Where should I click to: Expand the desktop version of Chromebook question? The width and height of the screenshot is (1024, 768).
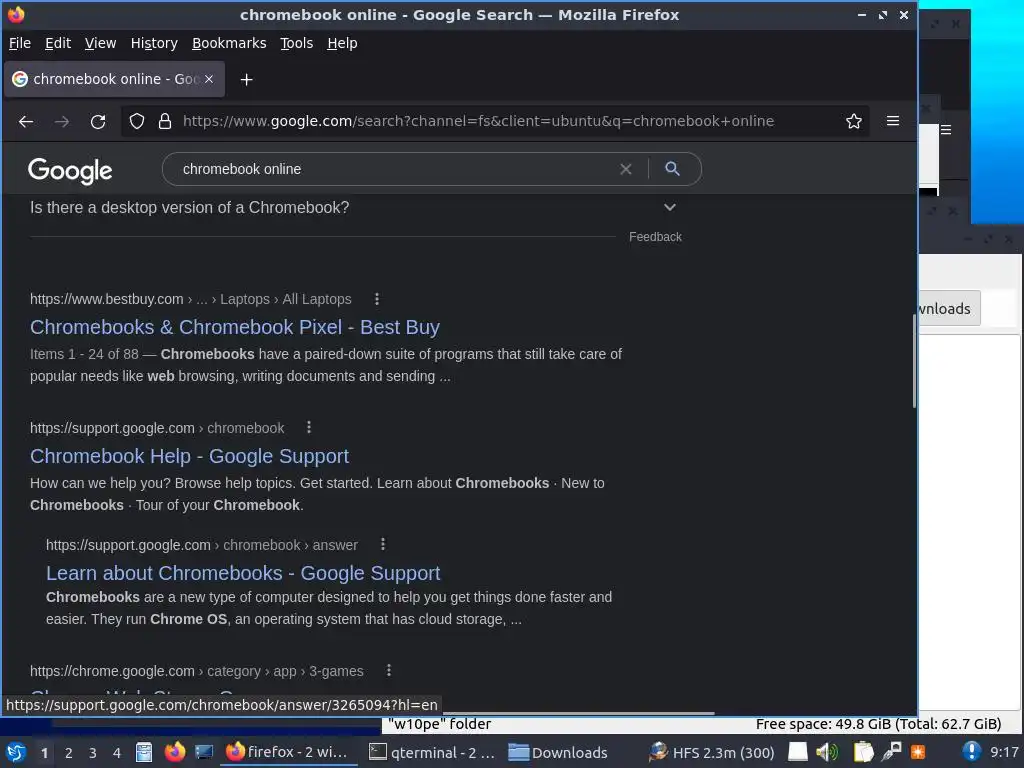pyautogui.click(x=669, y=208)
